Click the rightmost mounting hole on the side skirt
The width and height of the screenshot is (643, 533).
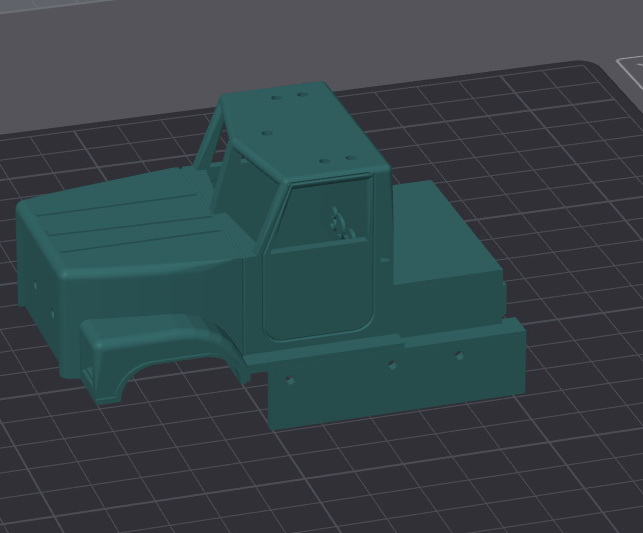[459, 354]
